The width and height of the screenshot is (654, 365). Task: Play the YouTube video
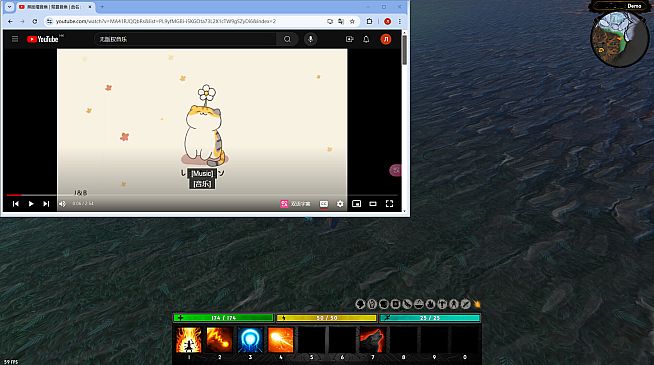click(31, 204)
